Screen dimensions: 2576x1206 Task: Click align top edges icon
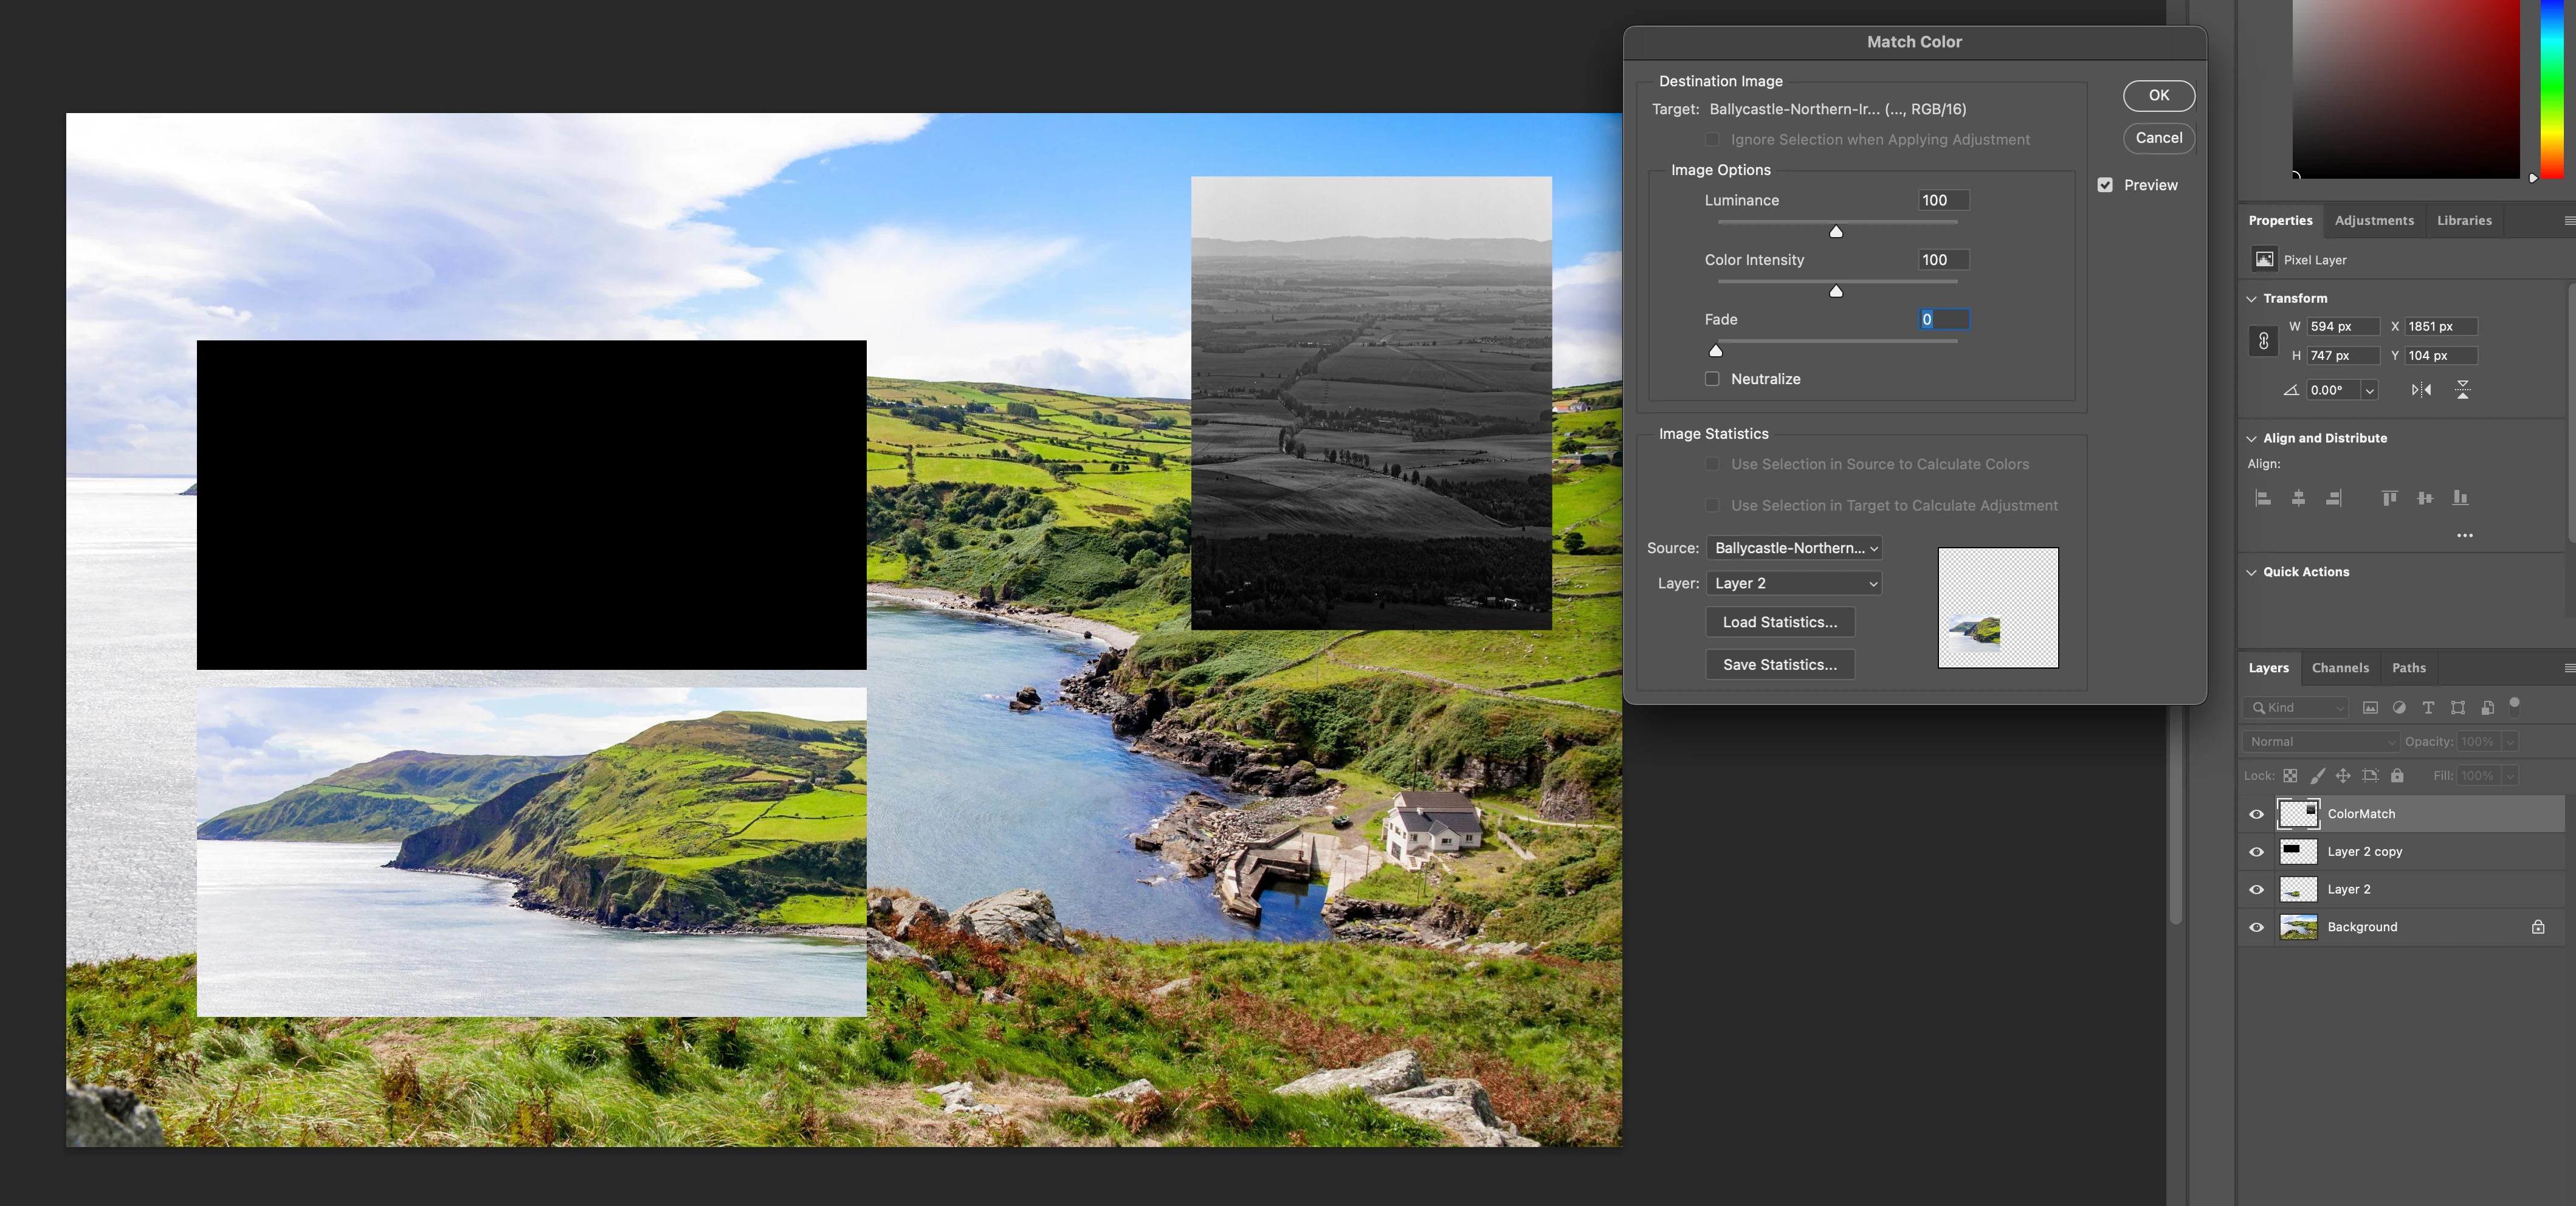(2389, 498)
